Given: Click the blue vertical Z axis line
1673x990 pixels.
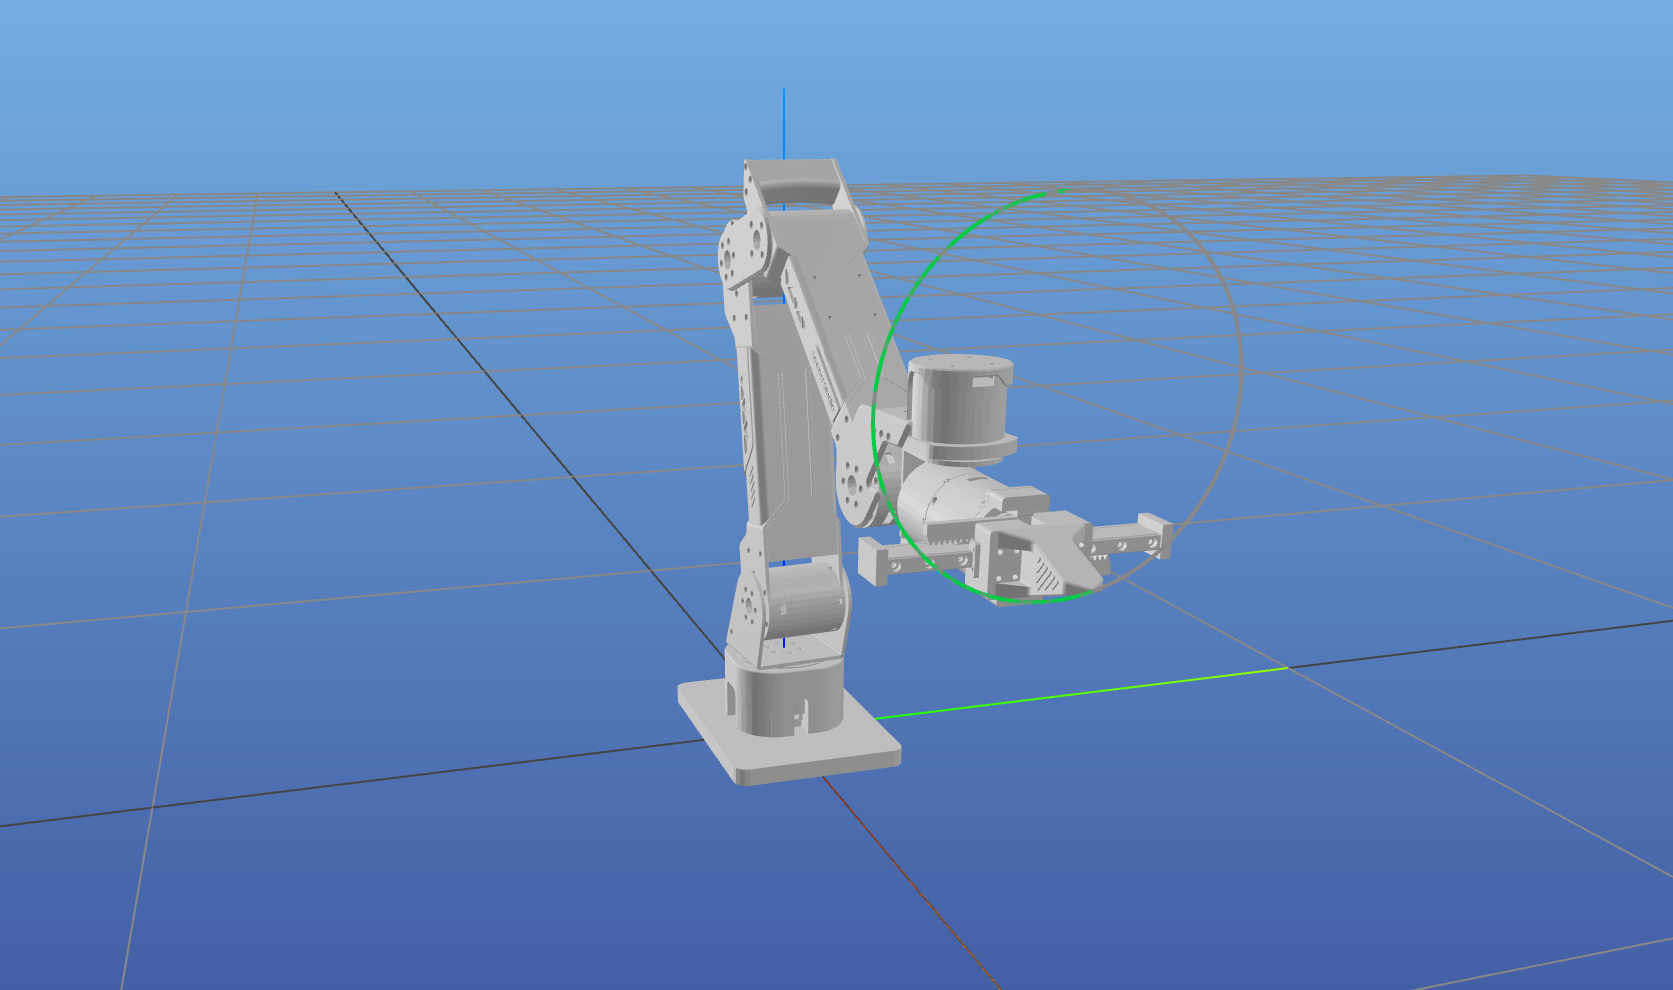Looking at the screenshot, I should tap(784, 120).
